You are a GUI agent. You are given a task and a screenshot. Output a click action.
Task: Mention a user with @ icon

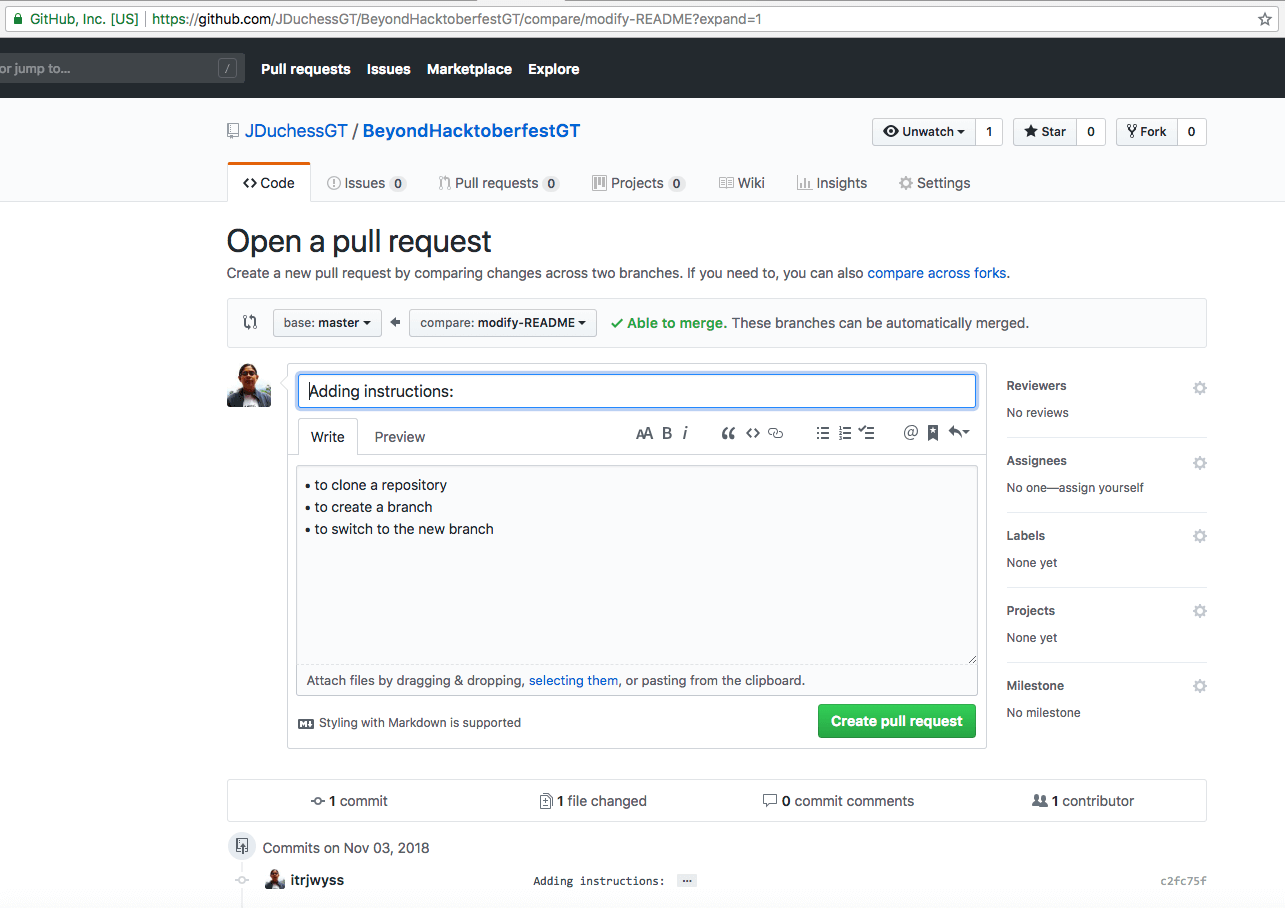(910, 433)
